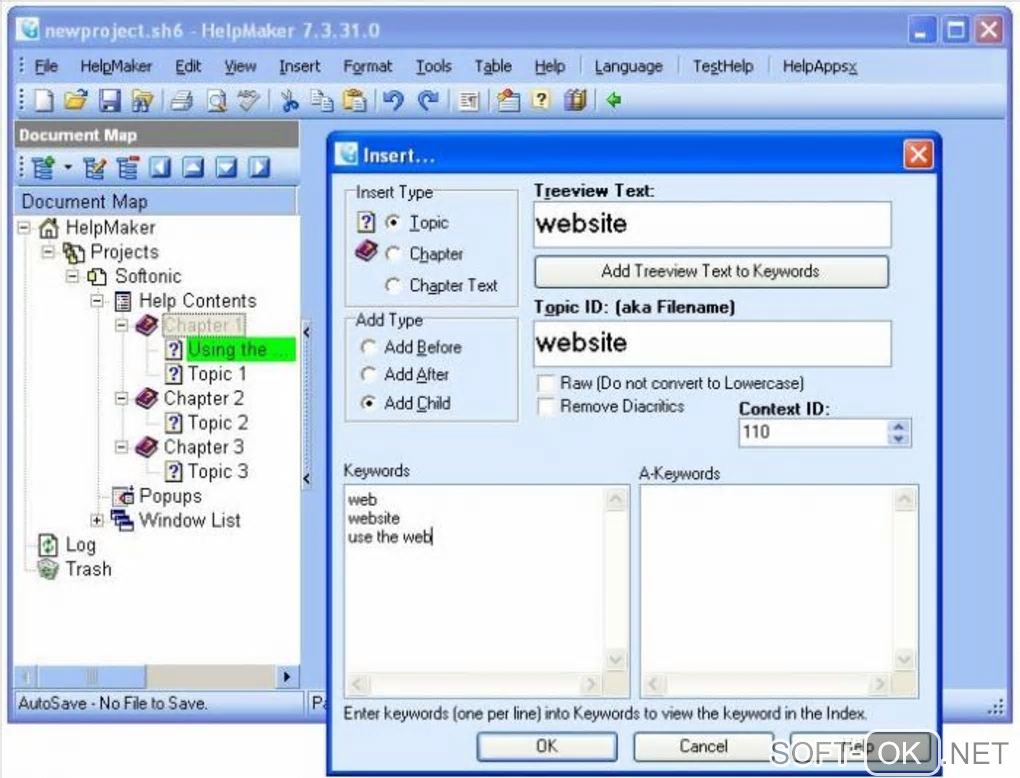1020x778 pixels.
Task: Collapse the Chapter 2 node
Action: 121,398
